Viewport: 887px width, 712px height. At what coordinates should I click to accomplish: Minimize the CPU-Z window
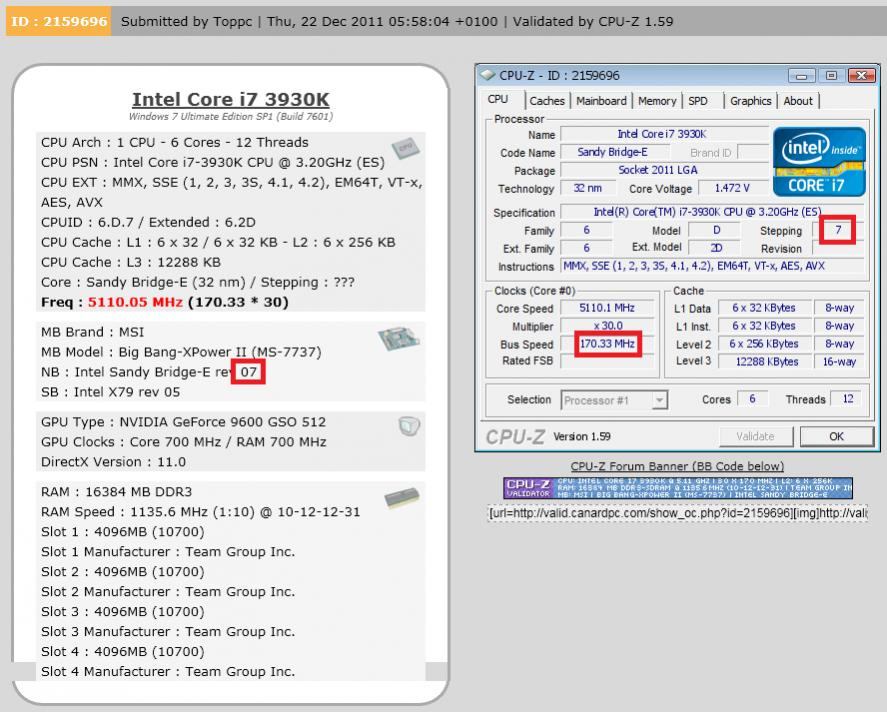[802, 75]
